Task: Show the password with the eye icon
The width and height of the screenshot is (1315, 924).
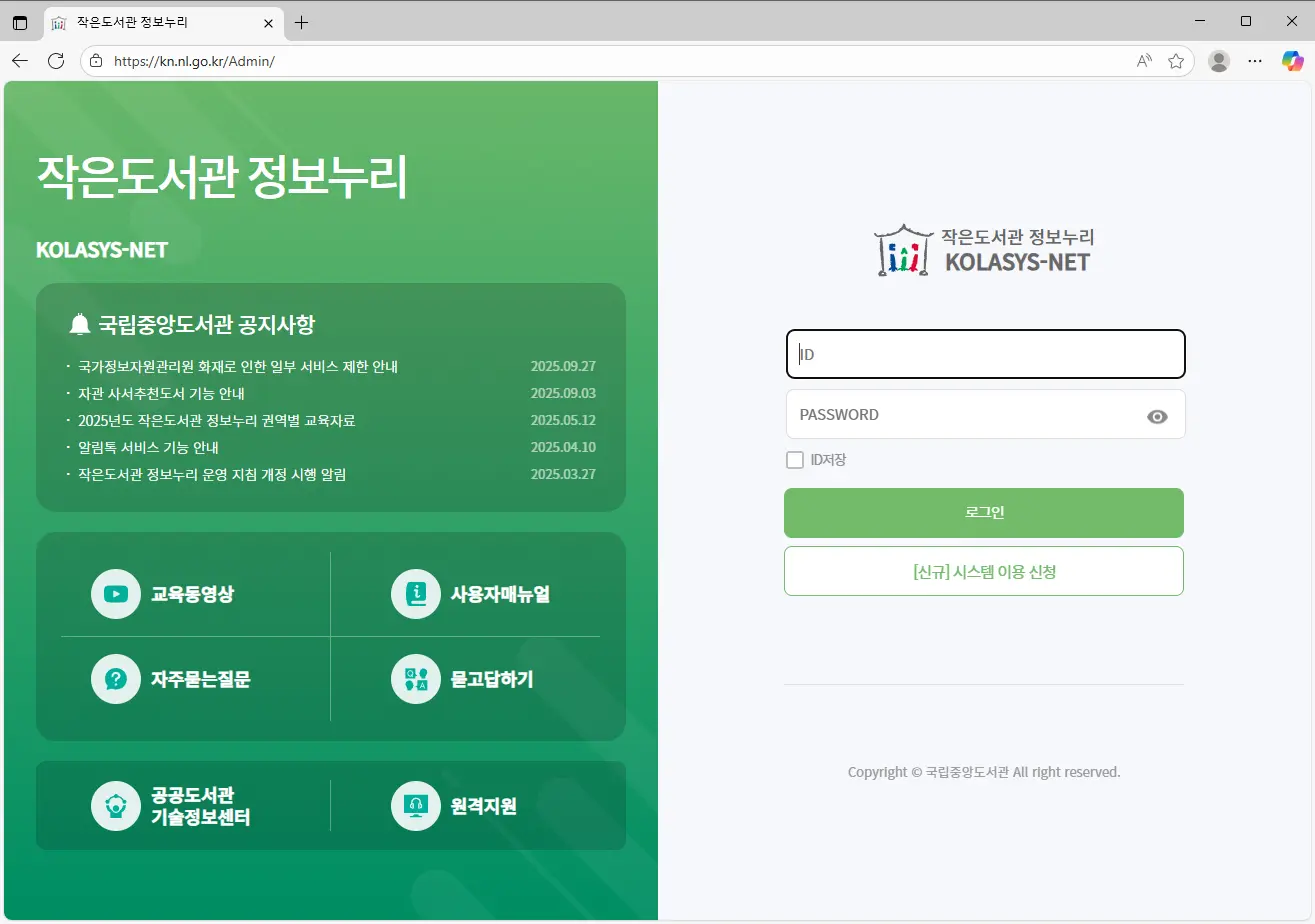Action: pyautogui.click(x=1157, y=417)
